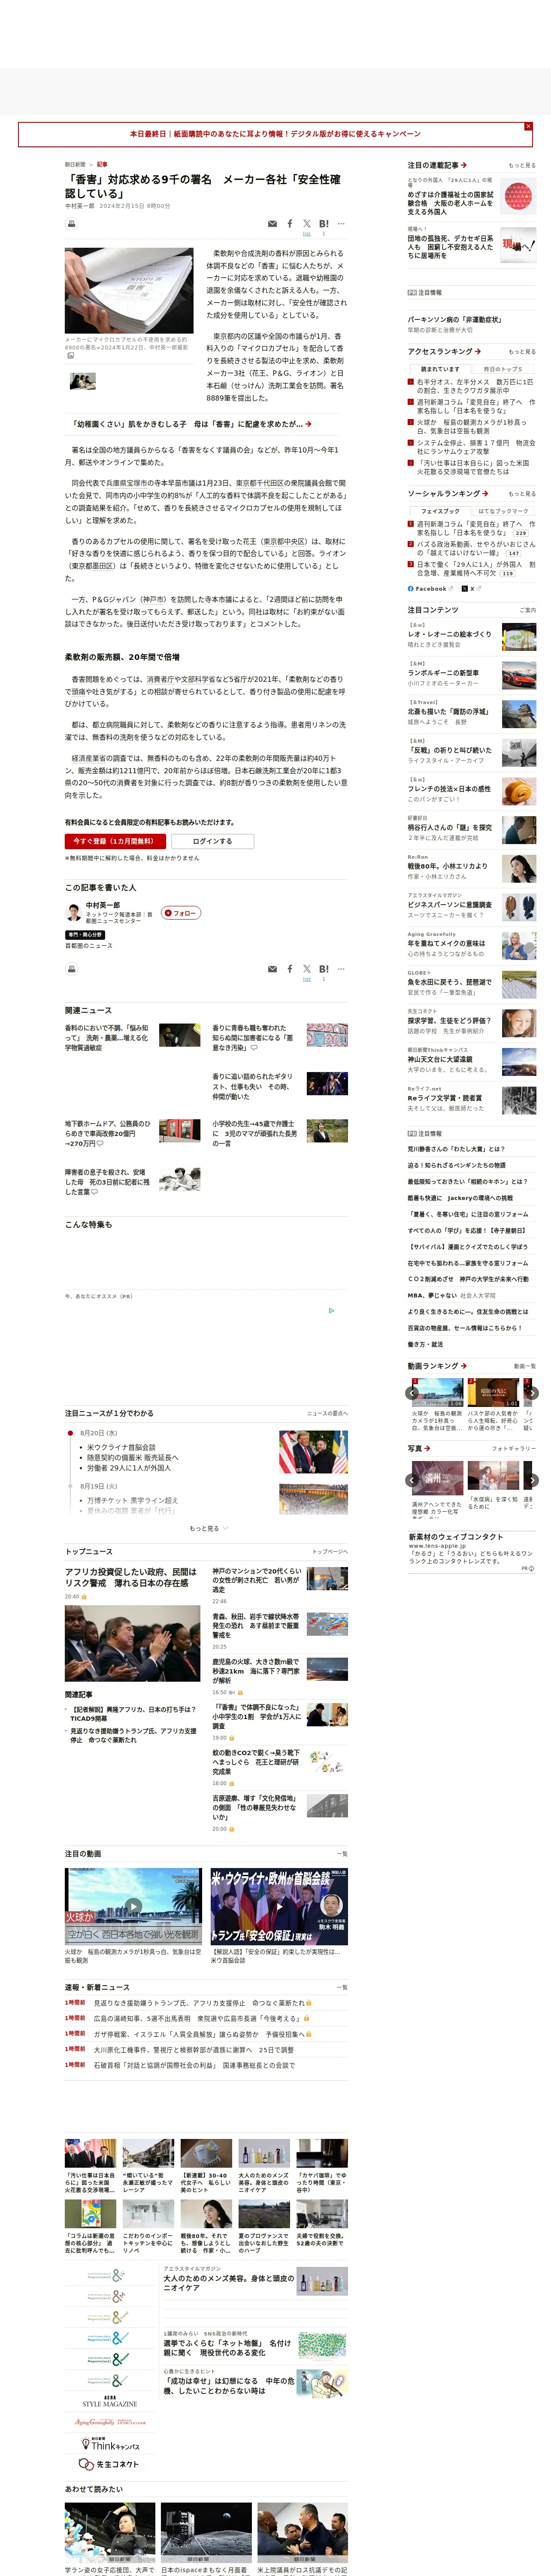Share article on X at top
The image size is (551, 2576).
tap(307, 224)
